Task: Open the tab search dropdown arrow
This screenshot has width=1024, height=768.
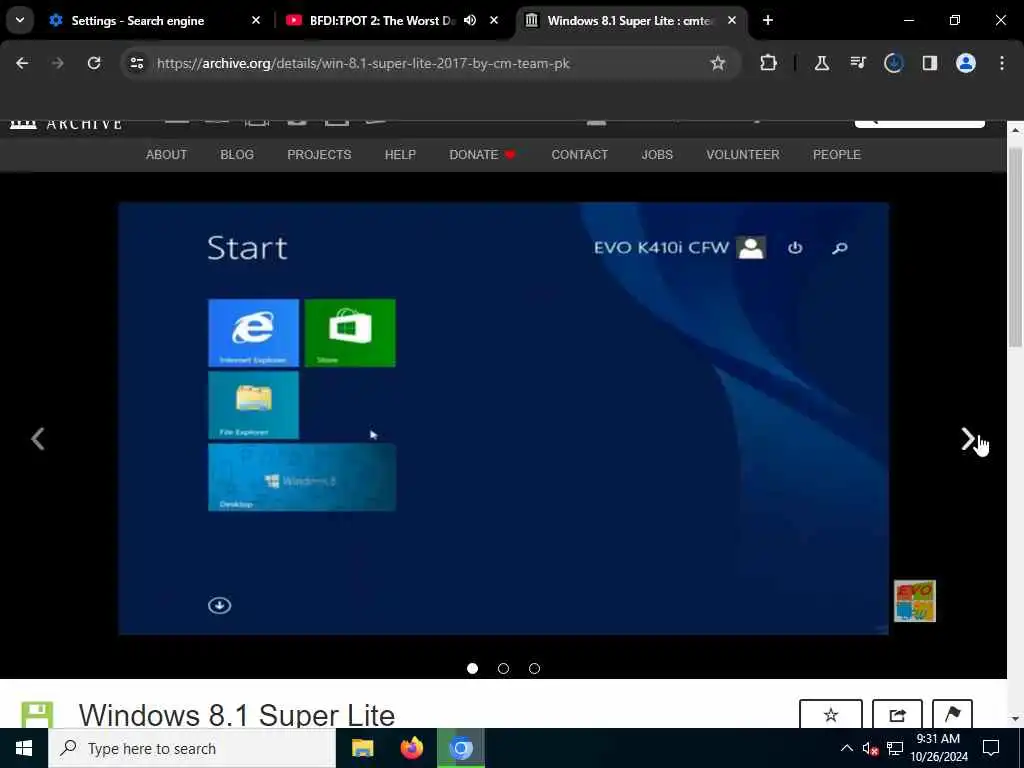Action: click(20, 20)
